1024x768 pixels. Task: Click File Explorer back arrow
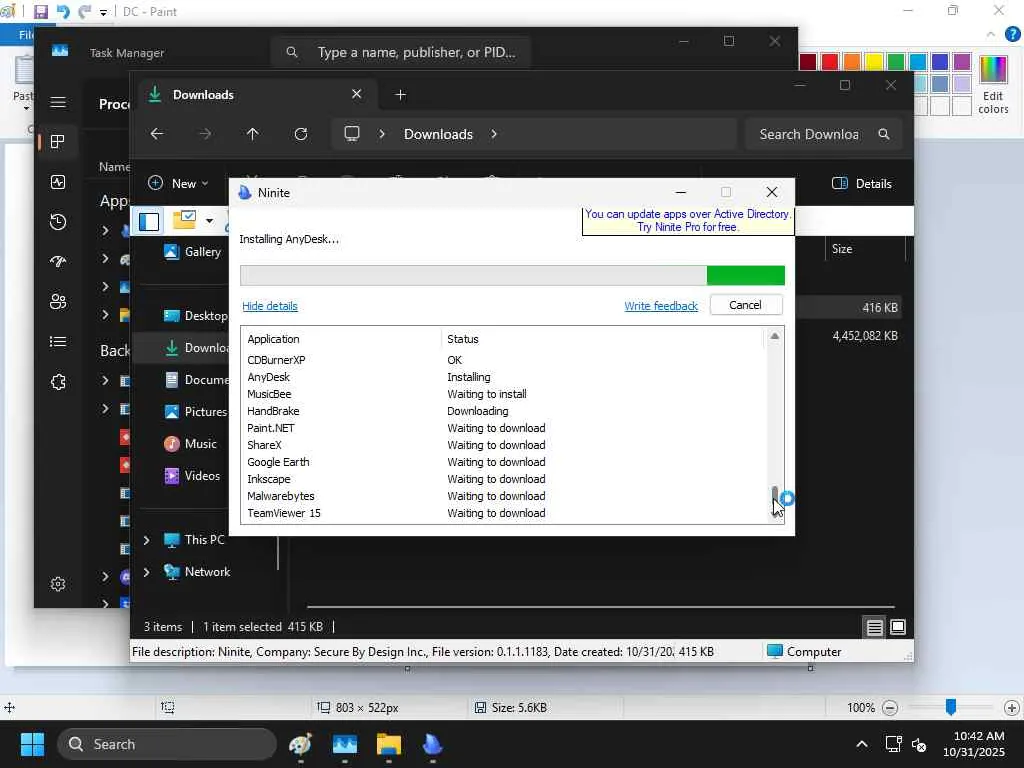click(x=157, y=134)
